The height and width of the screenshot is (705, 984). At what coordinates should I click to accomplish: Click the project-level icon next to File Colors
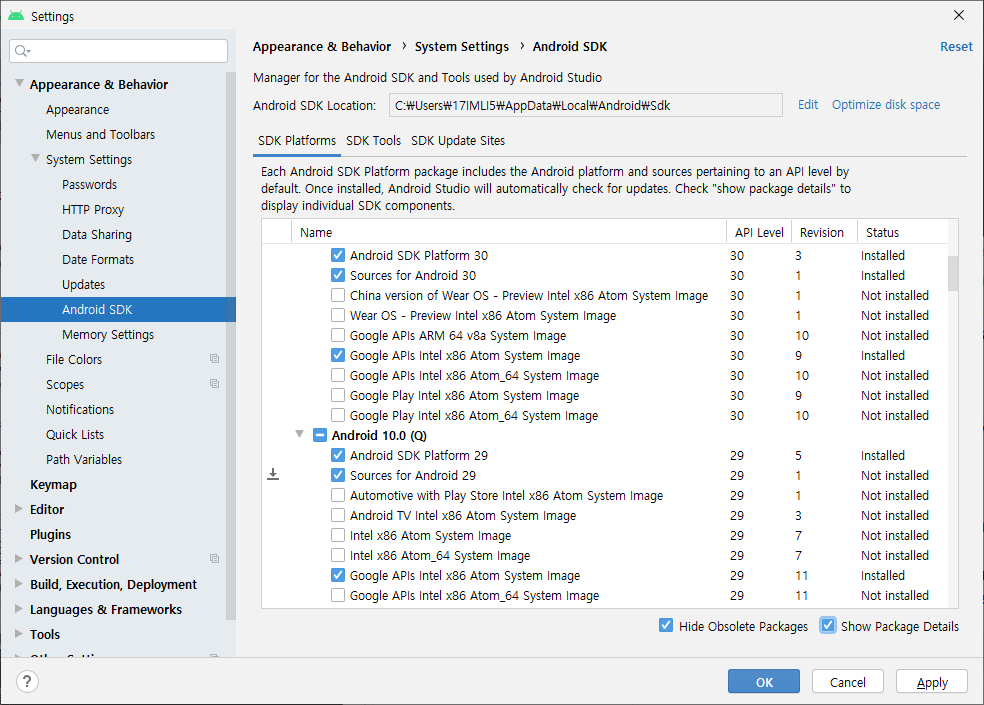214,359
